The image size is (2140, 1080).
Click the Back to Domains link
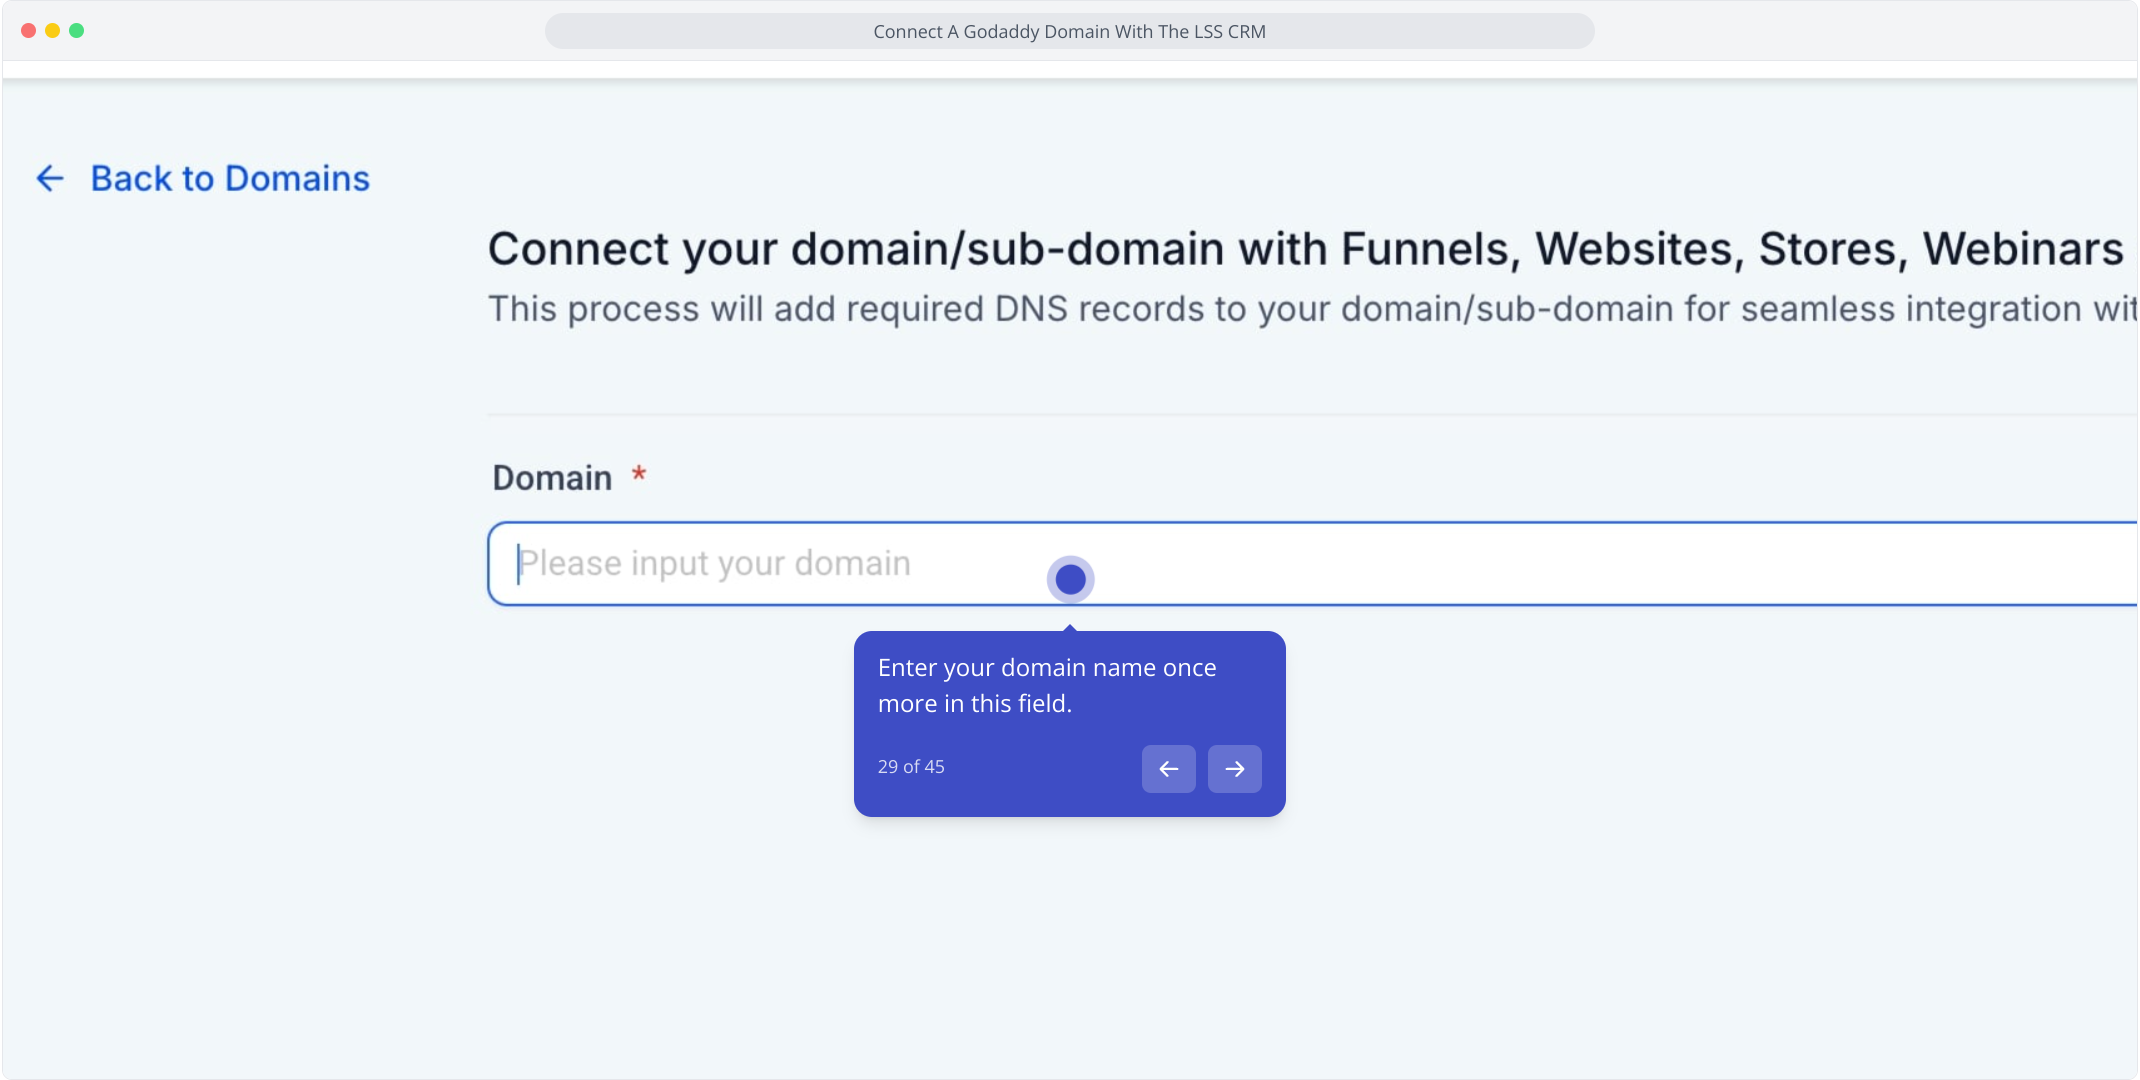[230, 178]
